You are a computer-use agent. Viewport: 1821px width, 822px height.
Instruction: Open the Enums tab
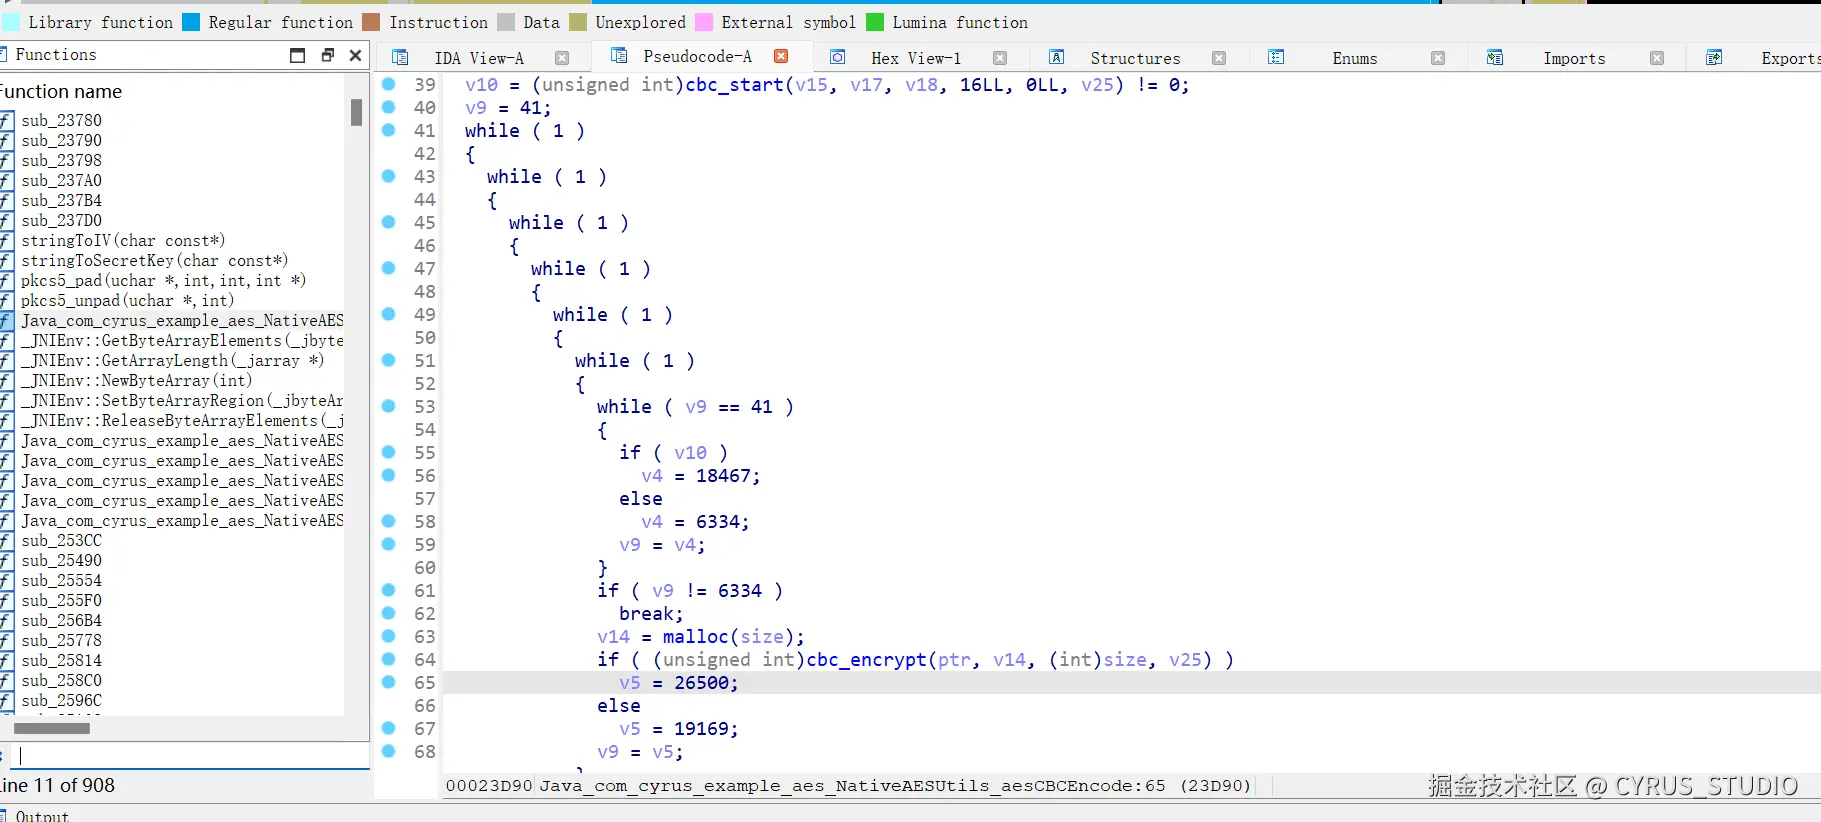point(1354,58)
